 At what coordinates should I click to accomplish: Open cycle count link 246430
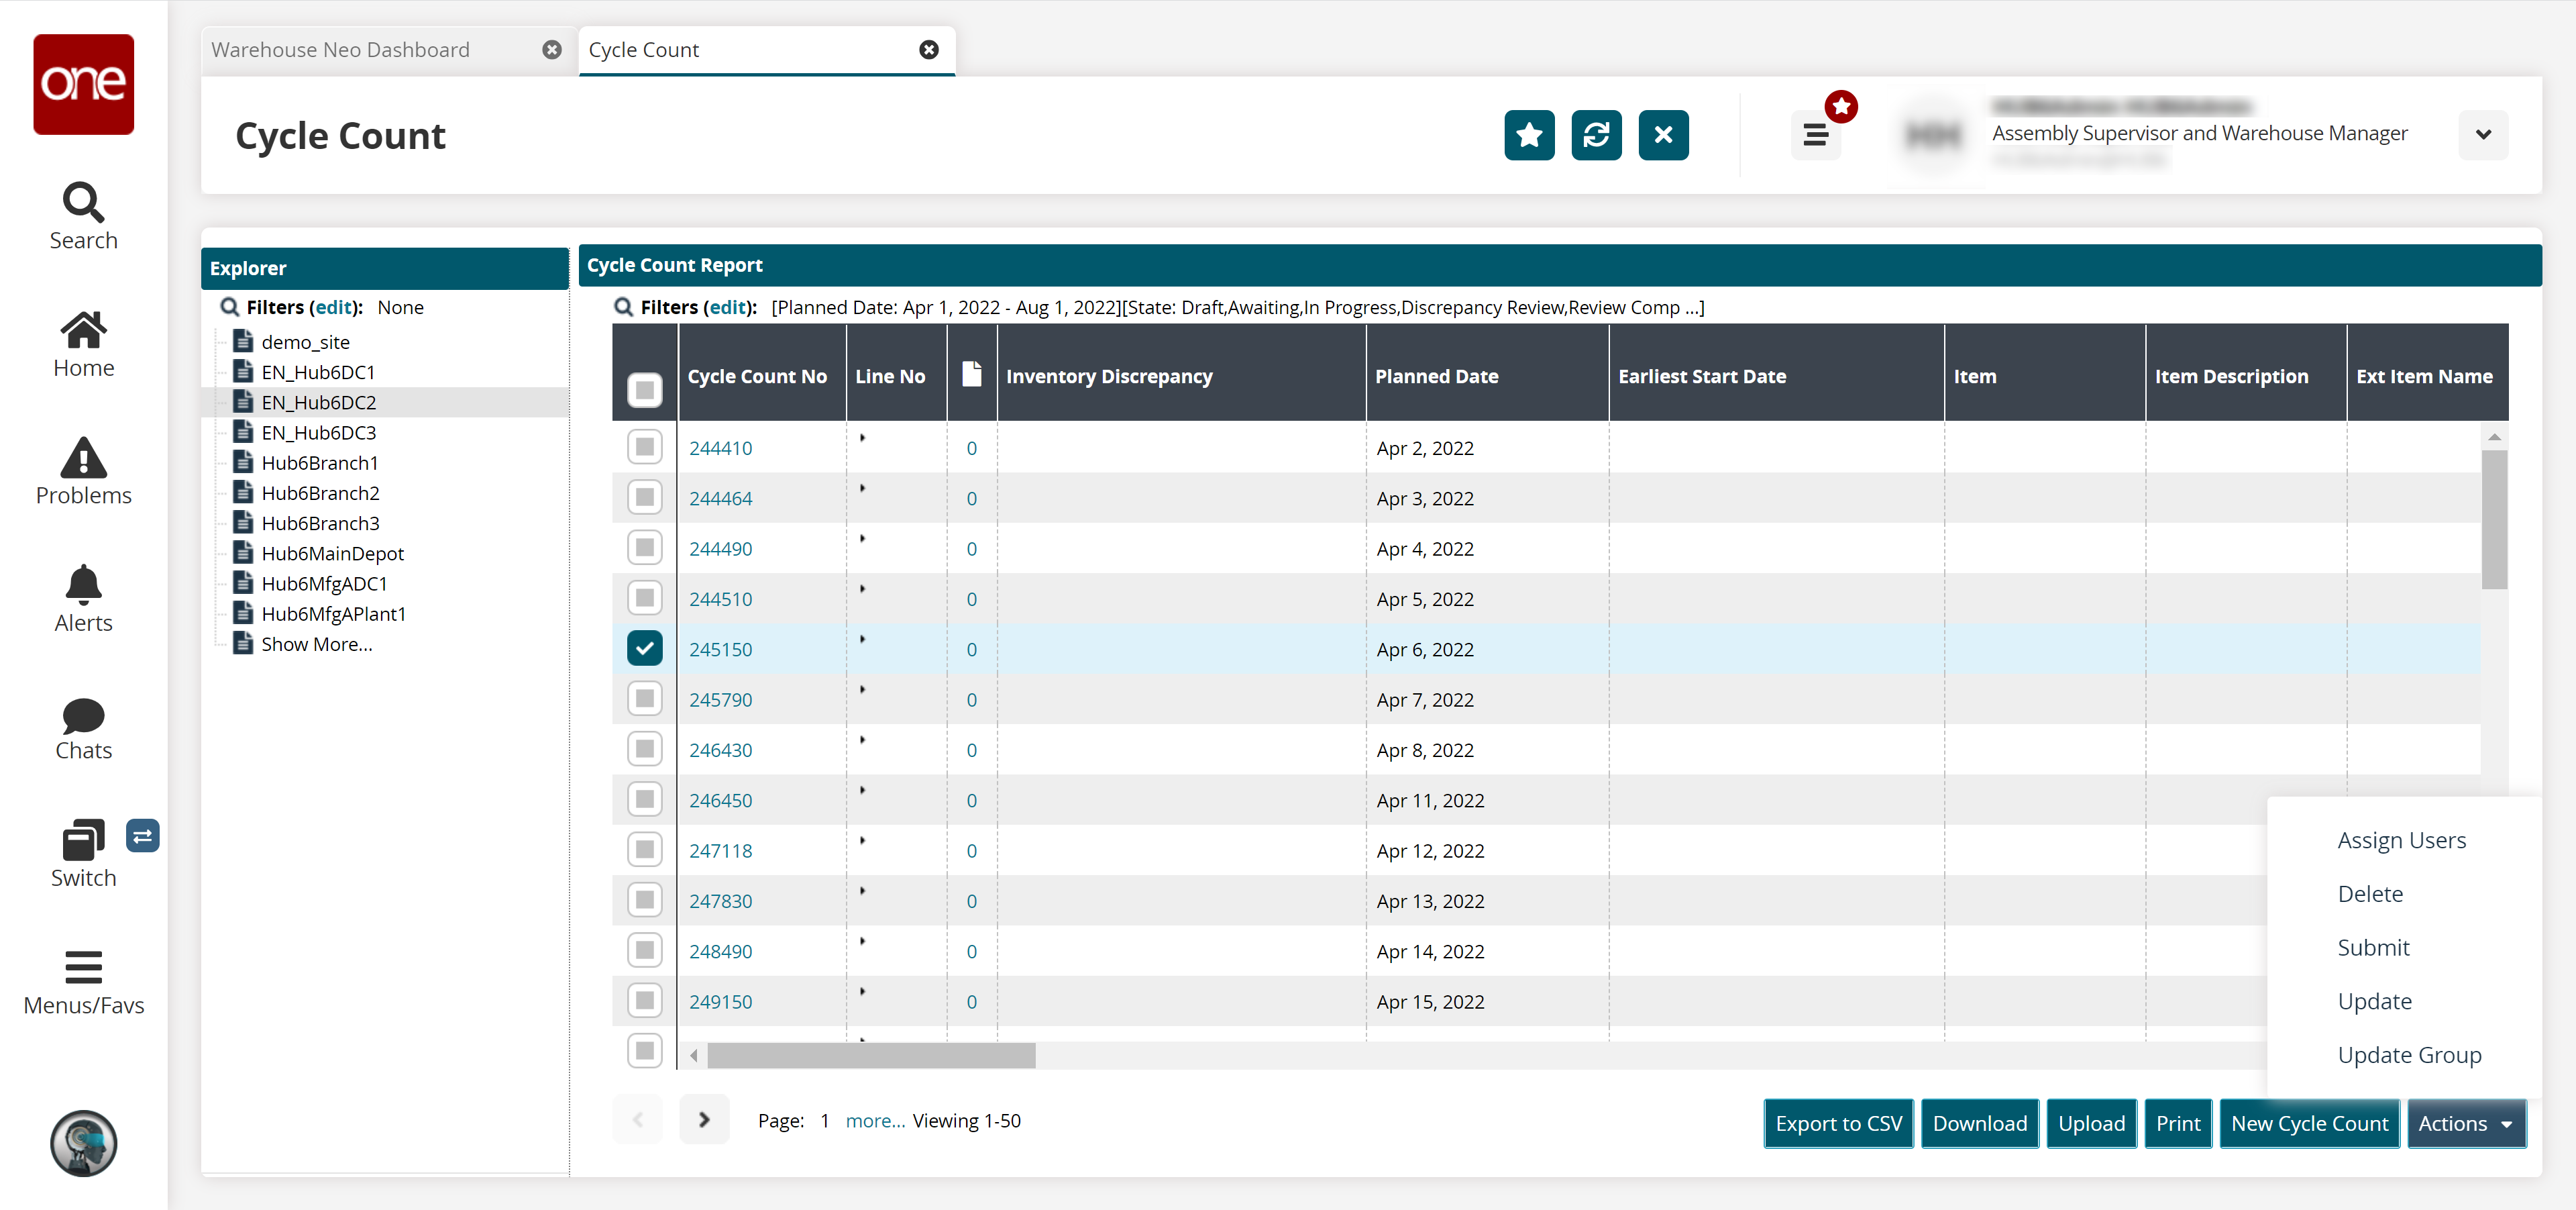pos(720,750)
